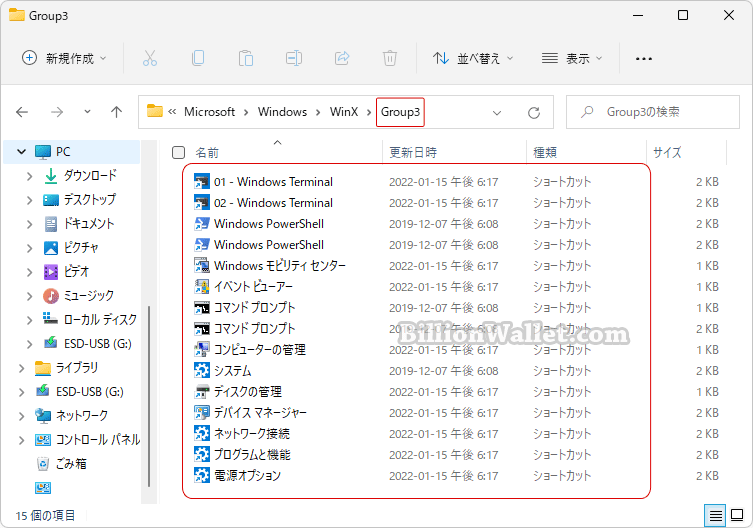Viewport: 753px width, 528px height.
Task: Switch to large icons view layout
Action: tap(737, 516)
